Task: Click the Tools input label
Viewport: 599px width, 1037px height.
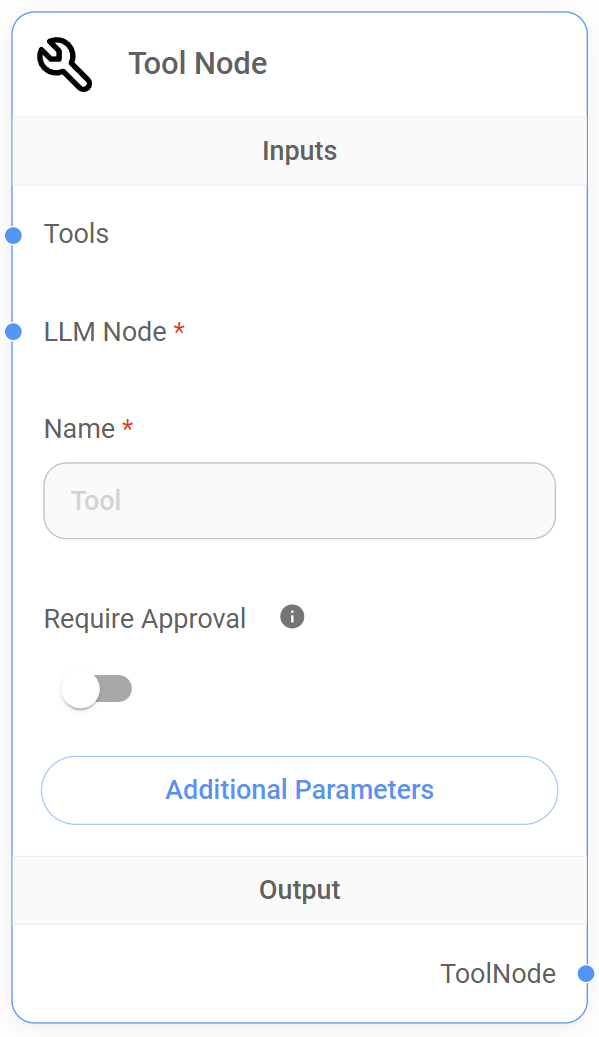Action: [76, 234]
